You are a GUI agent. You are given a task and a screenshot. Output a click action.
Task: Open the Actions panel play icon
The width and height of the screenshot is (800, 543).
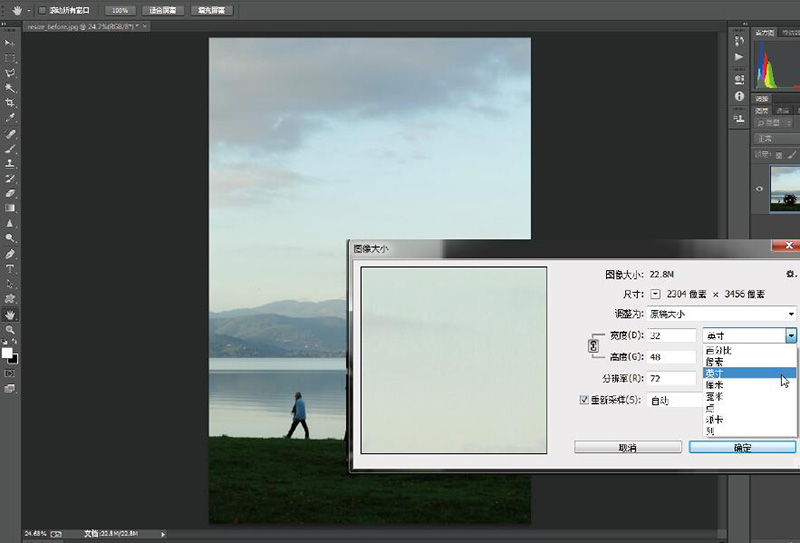coord(739,57)
